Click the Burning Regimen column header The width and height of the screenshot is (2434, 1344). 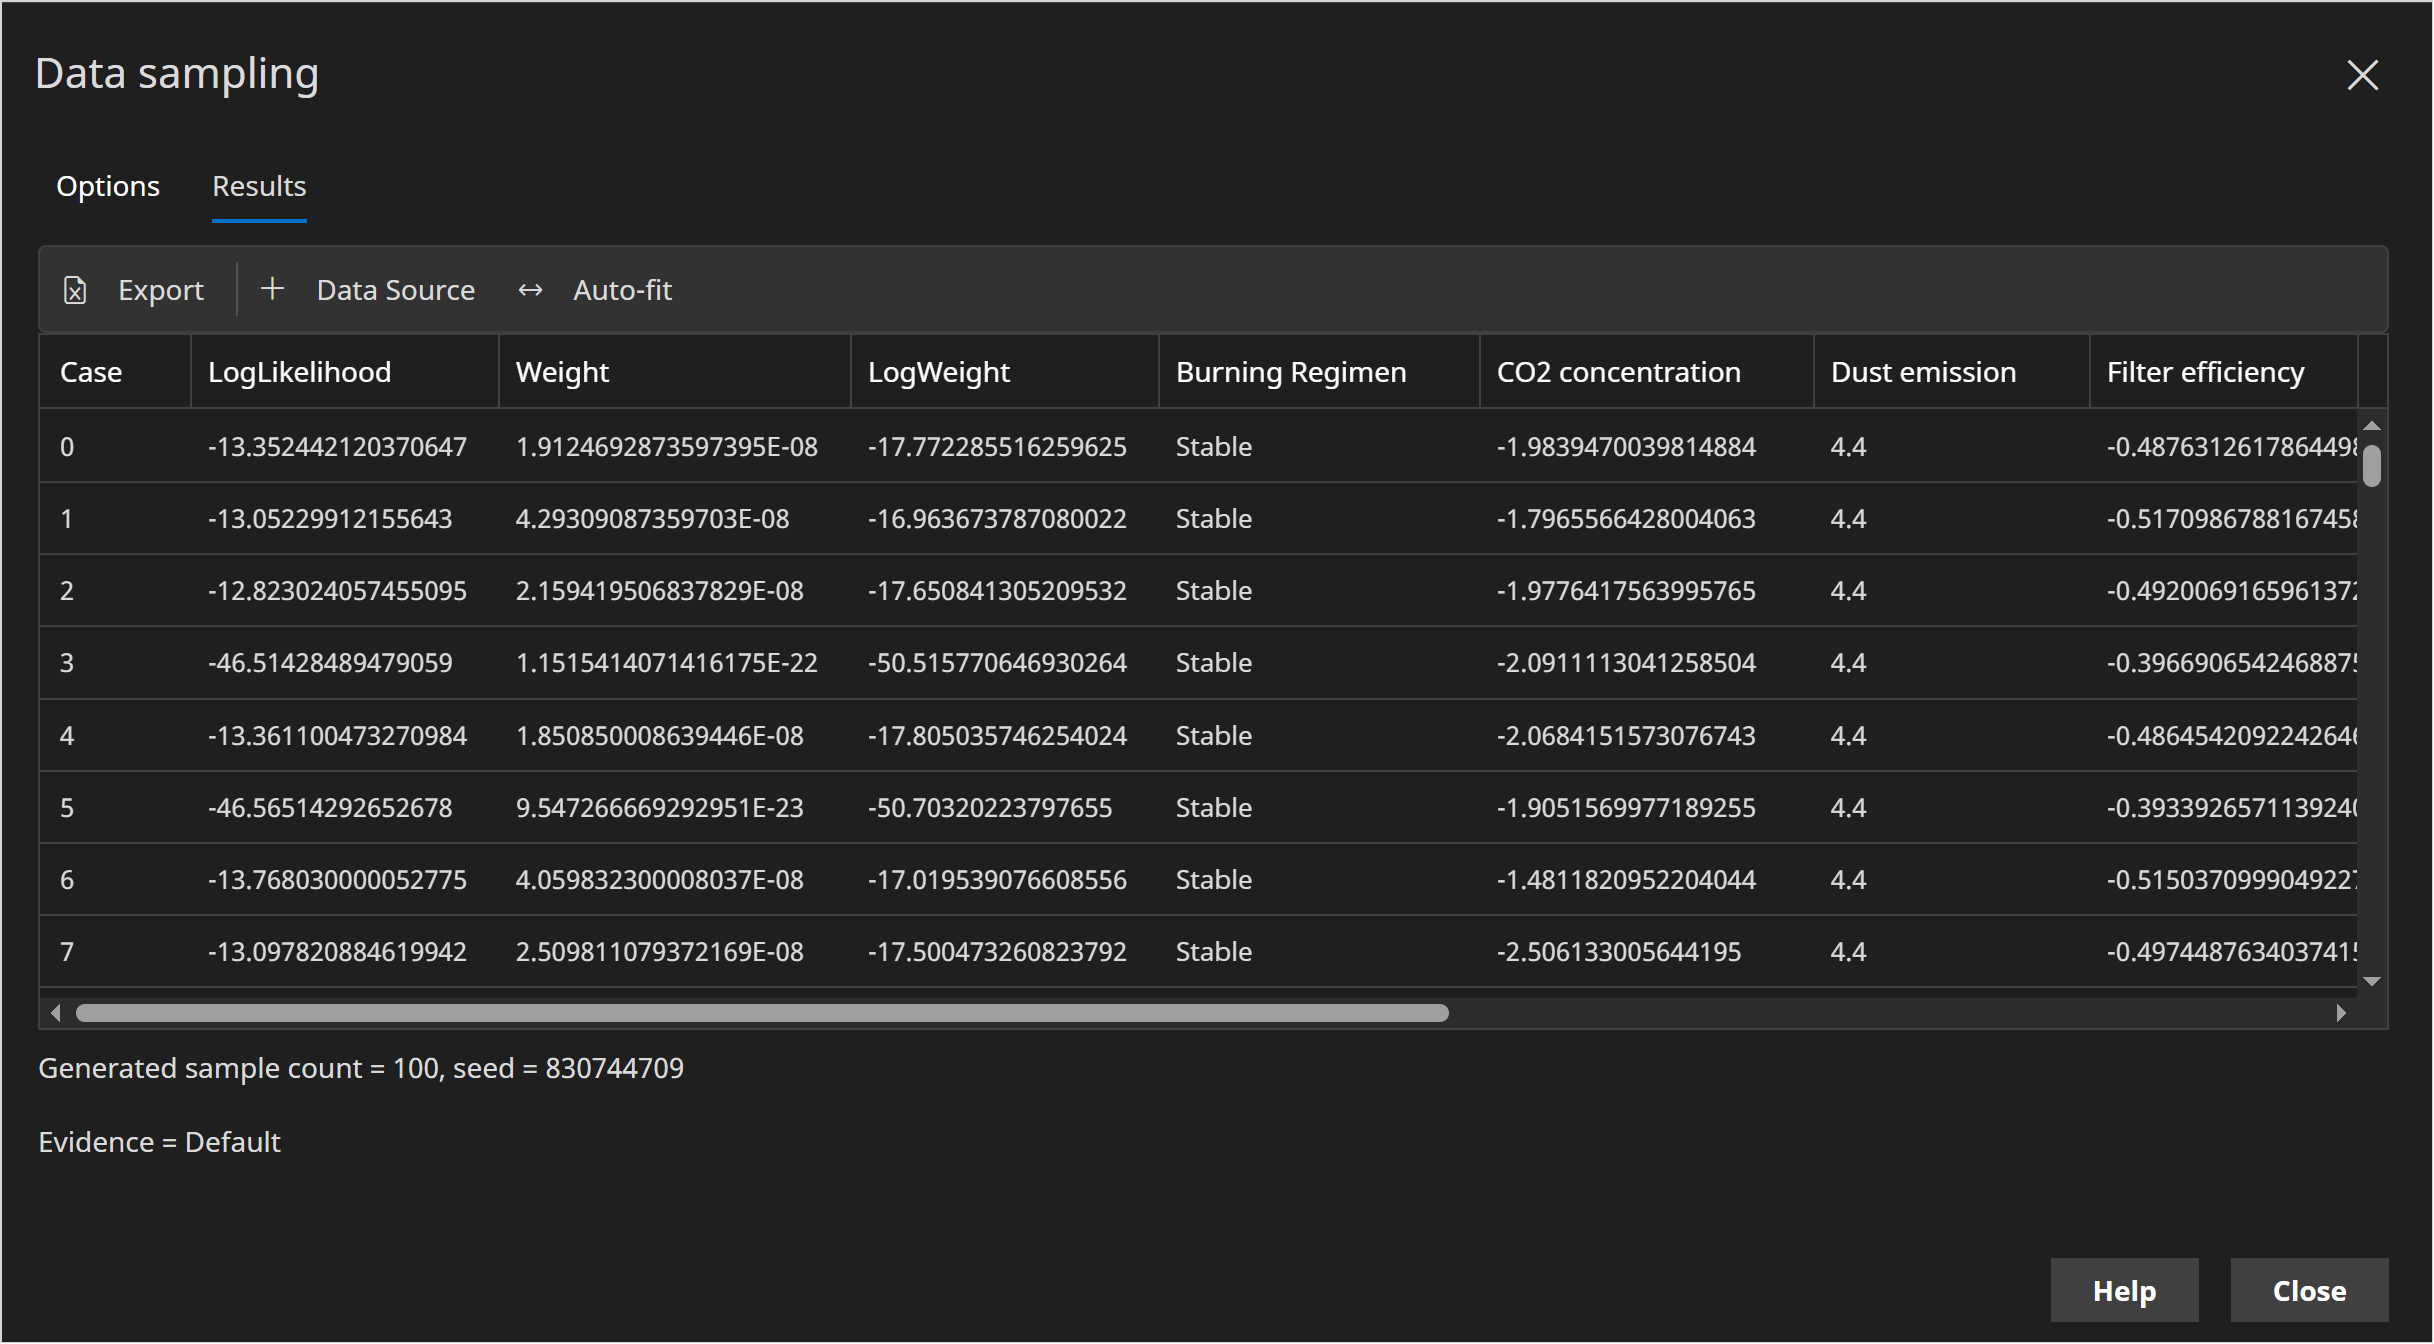pyautogui.click(x=1290, y=372)
